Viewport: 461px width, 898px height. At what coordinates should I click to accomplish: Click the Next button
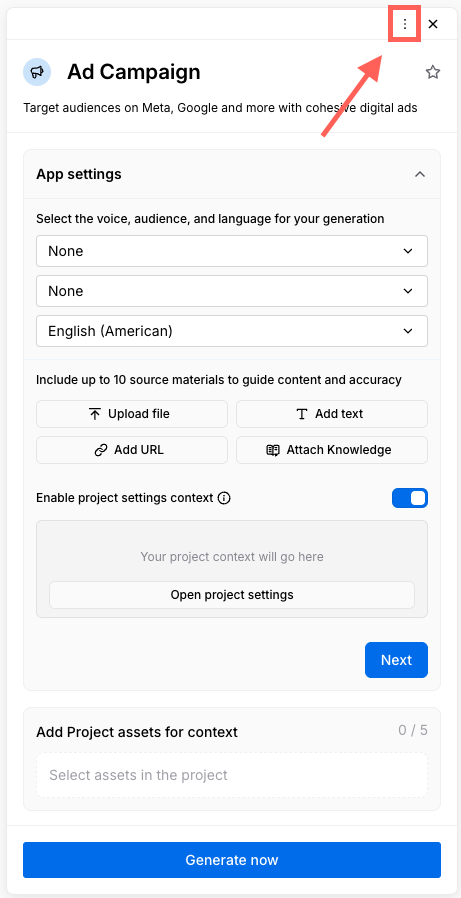(396, 660)
